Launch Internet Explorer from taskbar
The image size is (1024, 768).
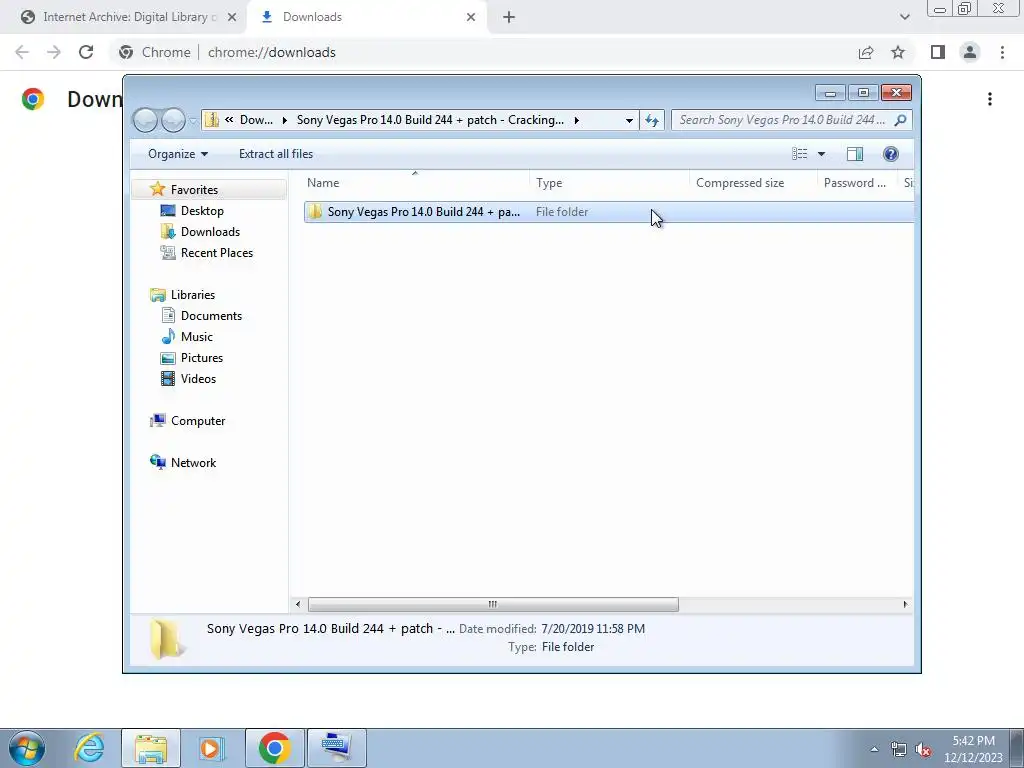coord(89,748)
